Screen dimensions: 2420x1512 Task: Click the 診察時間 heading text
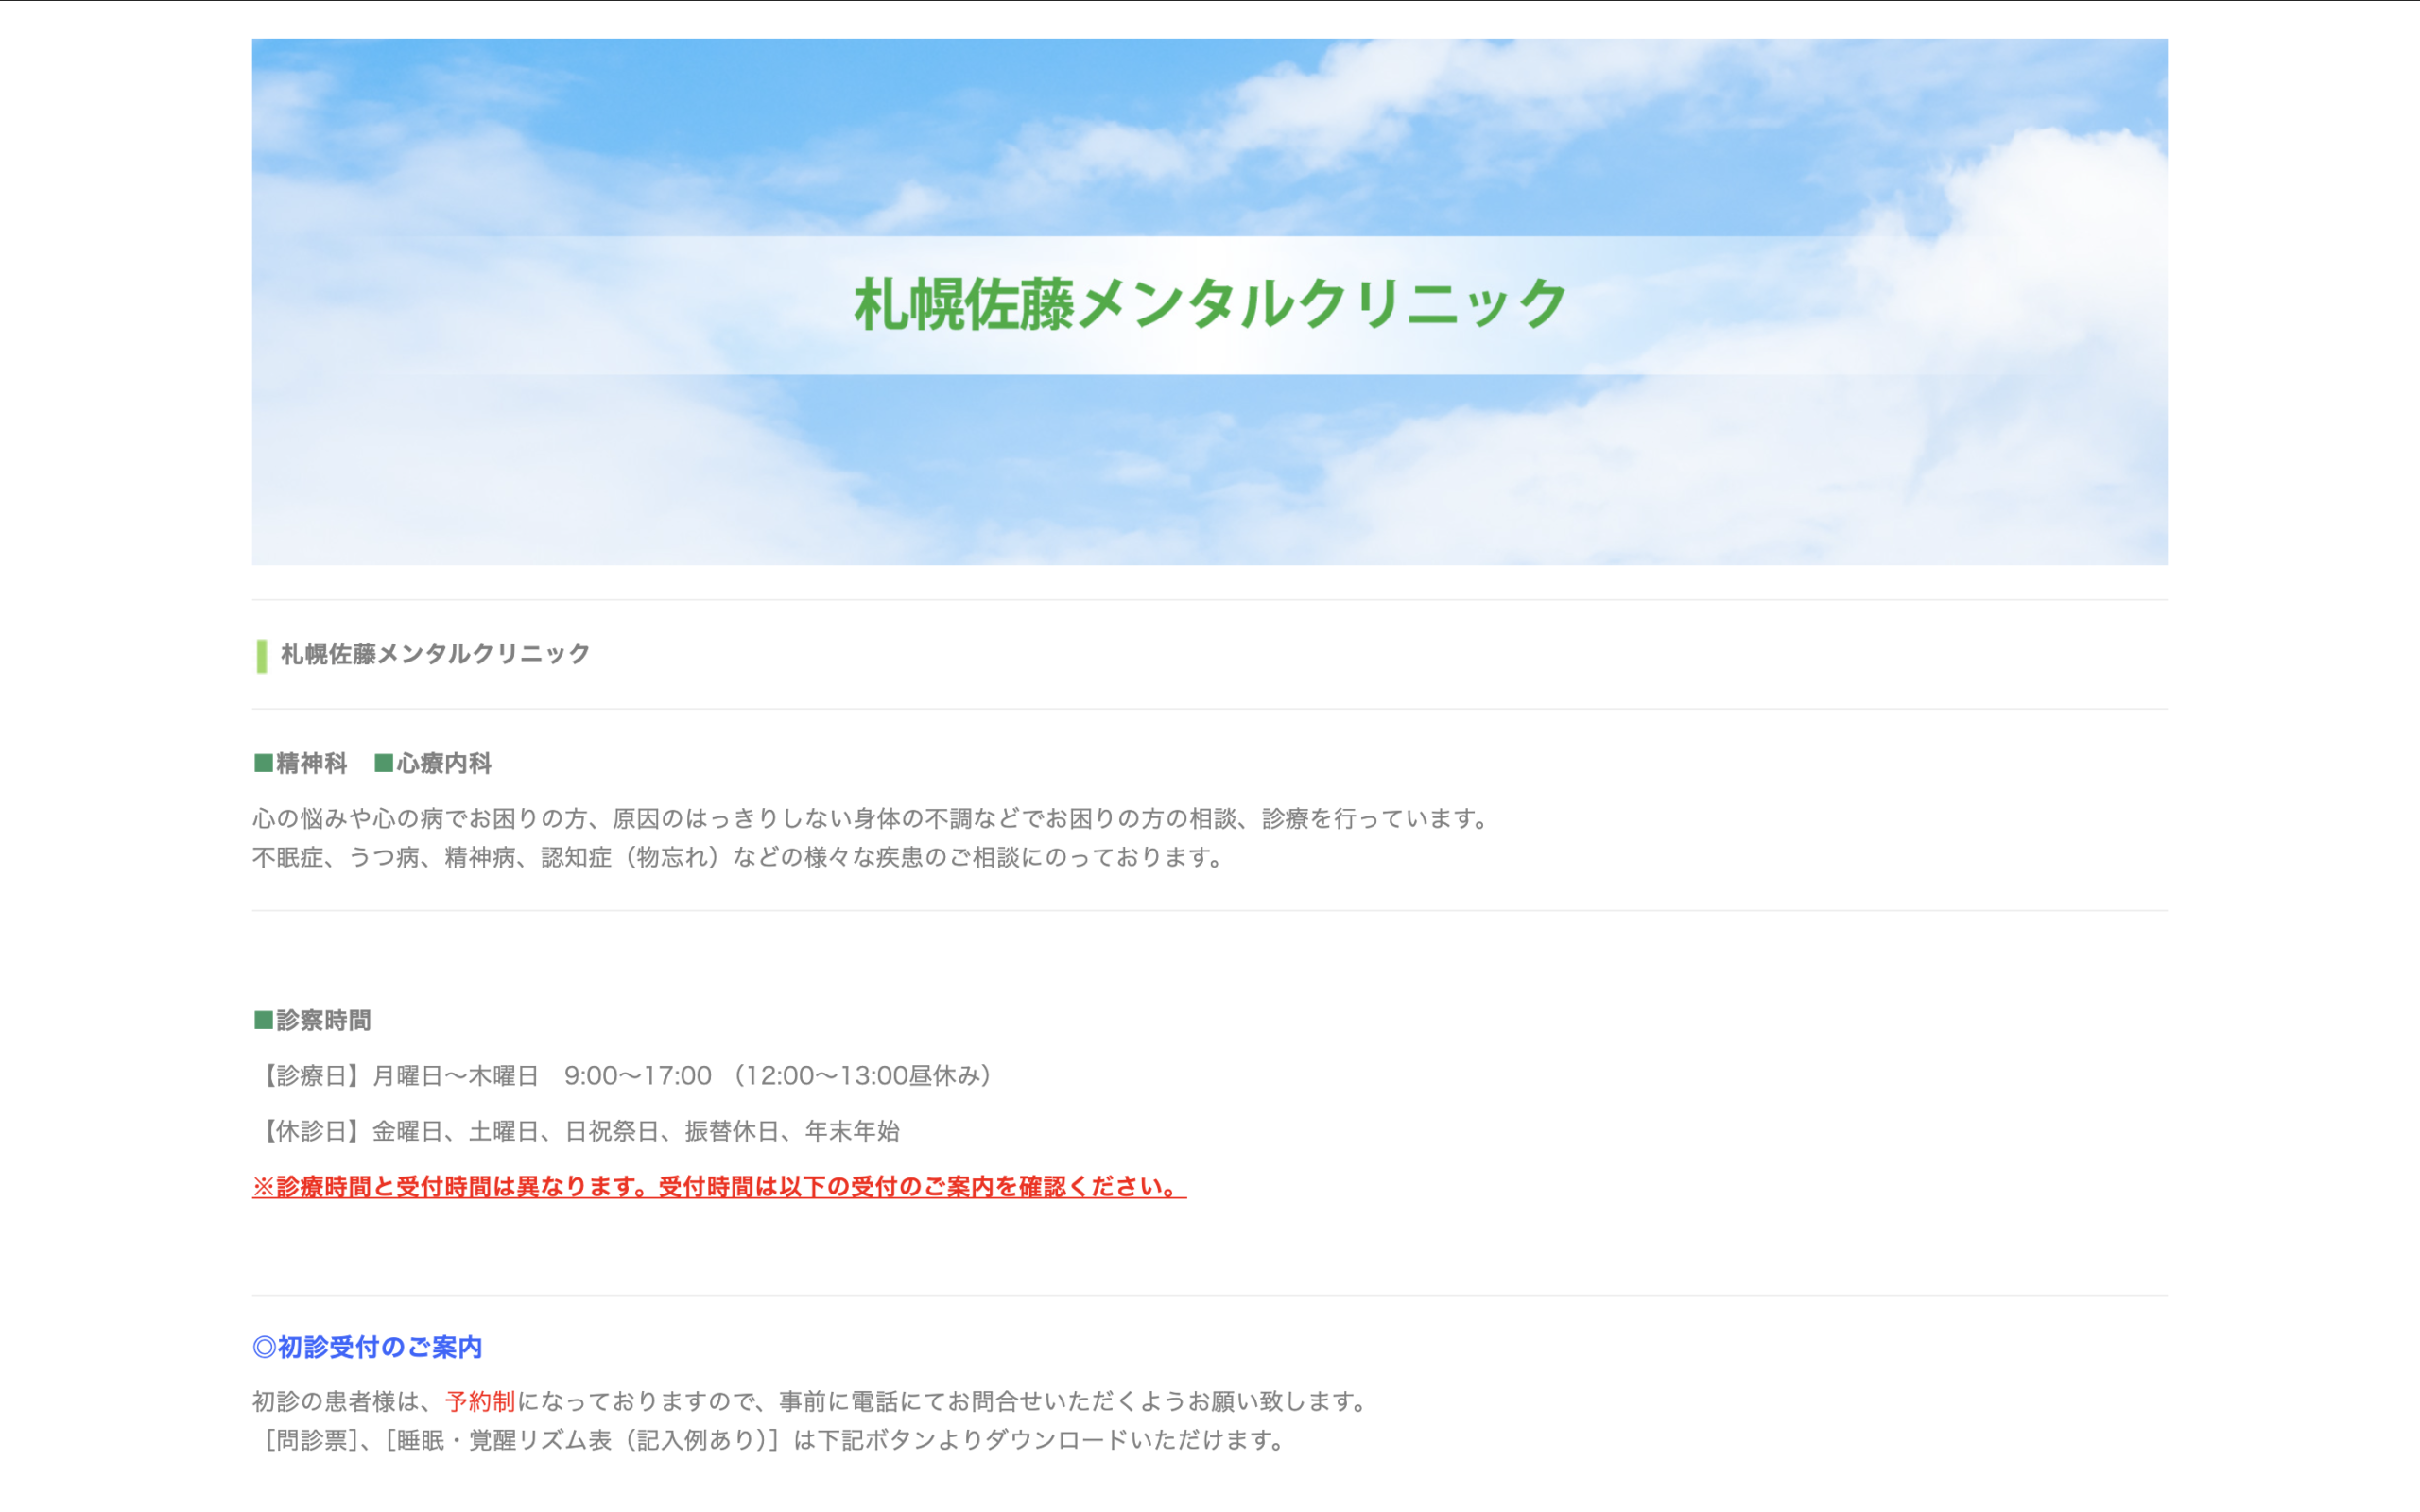tap(324, 1021)
